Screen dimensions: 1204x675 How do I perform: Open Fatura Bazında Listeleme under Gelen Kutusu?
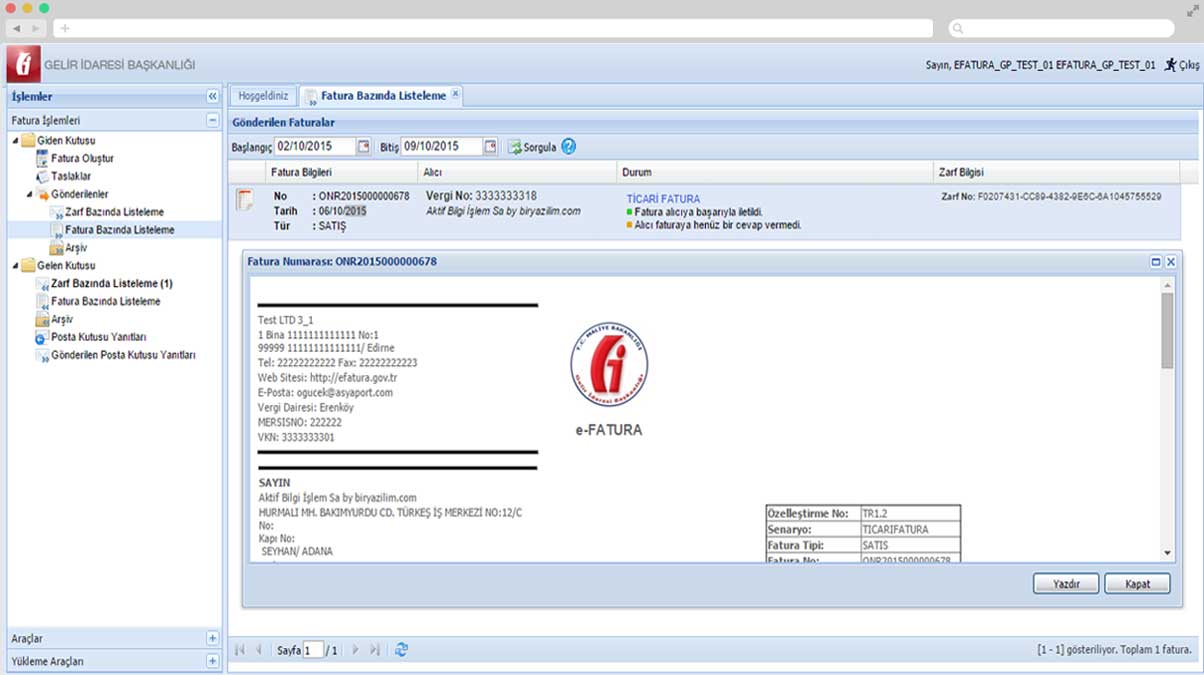tap(105, 301)
